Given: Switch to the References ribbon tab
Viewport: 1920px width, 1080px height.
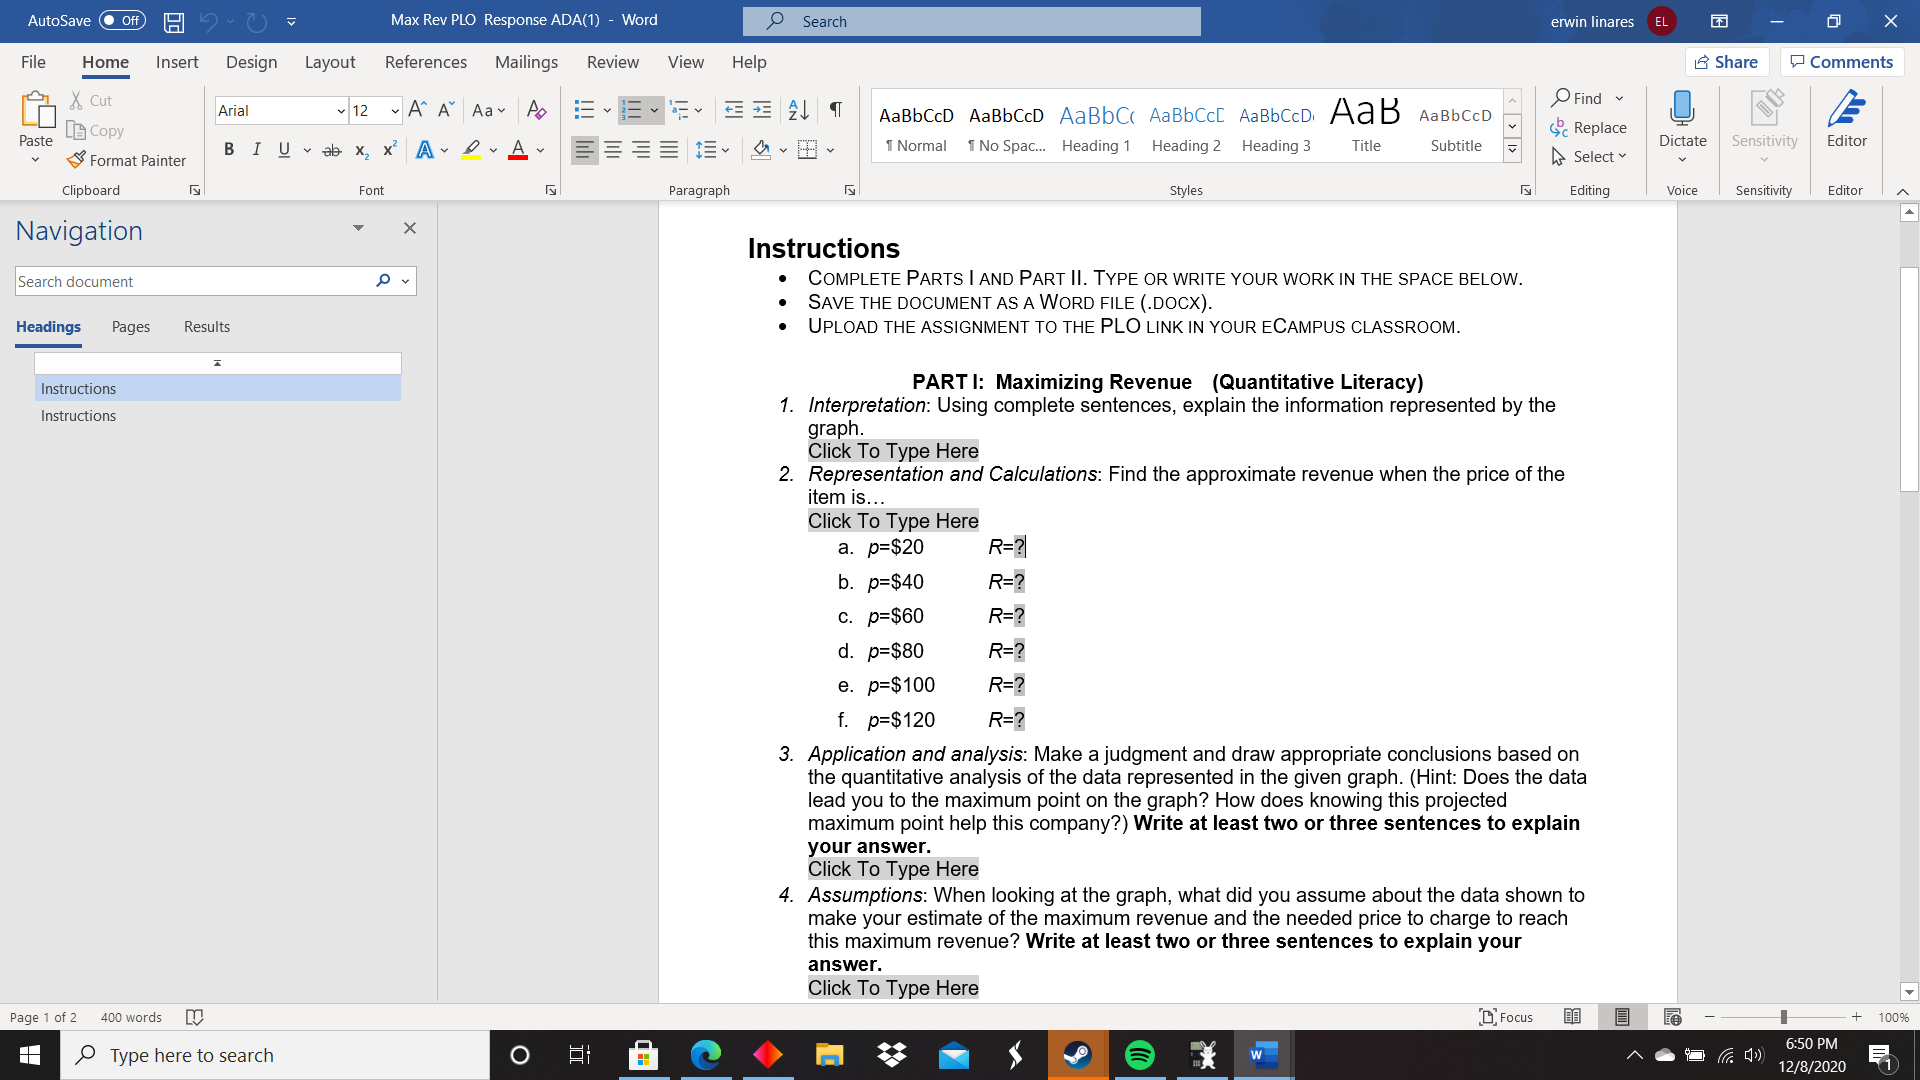Looking at the screenshot, I should coord(426,62).
